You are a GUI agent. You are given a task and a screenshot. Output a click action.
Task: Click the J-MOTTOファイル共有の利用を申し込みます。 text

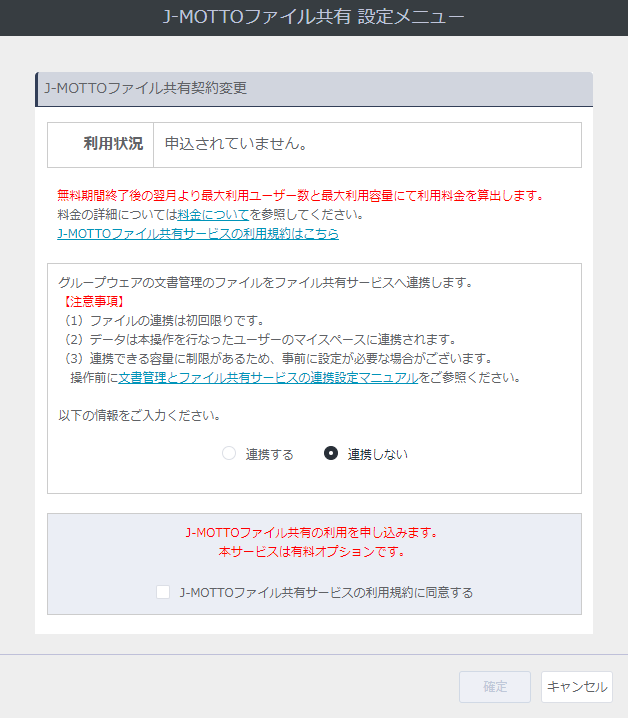click(x=312, y=533)
